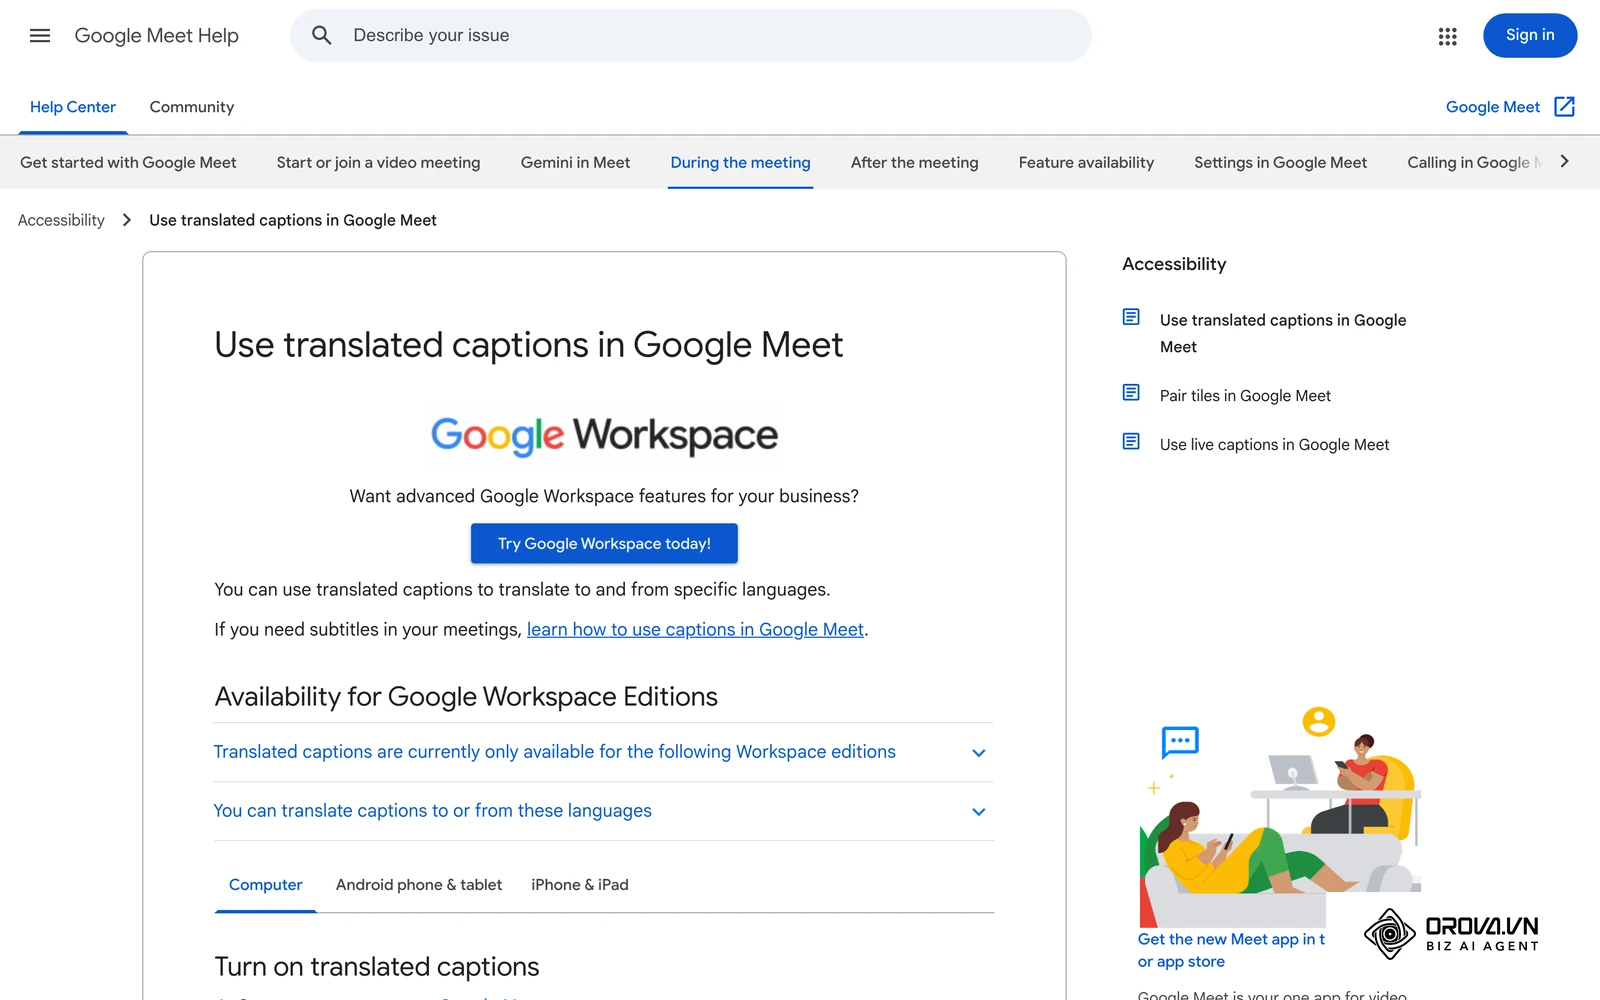Click the Meet app promo illustration
Screen dimensions: 1600x1000
pos(1280,815)
